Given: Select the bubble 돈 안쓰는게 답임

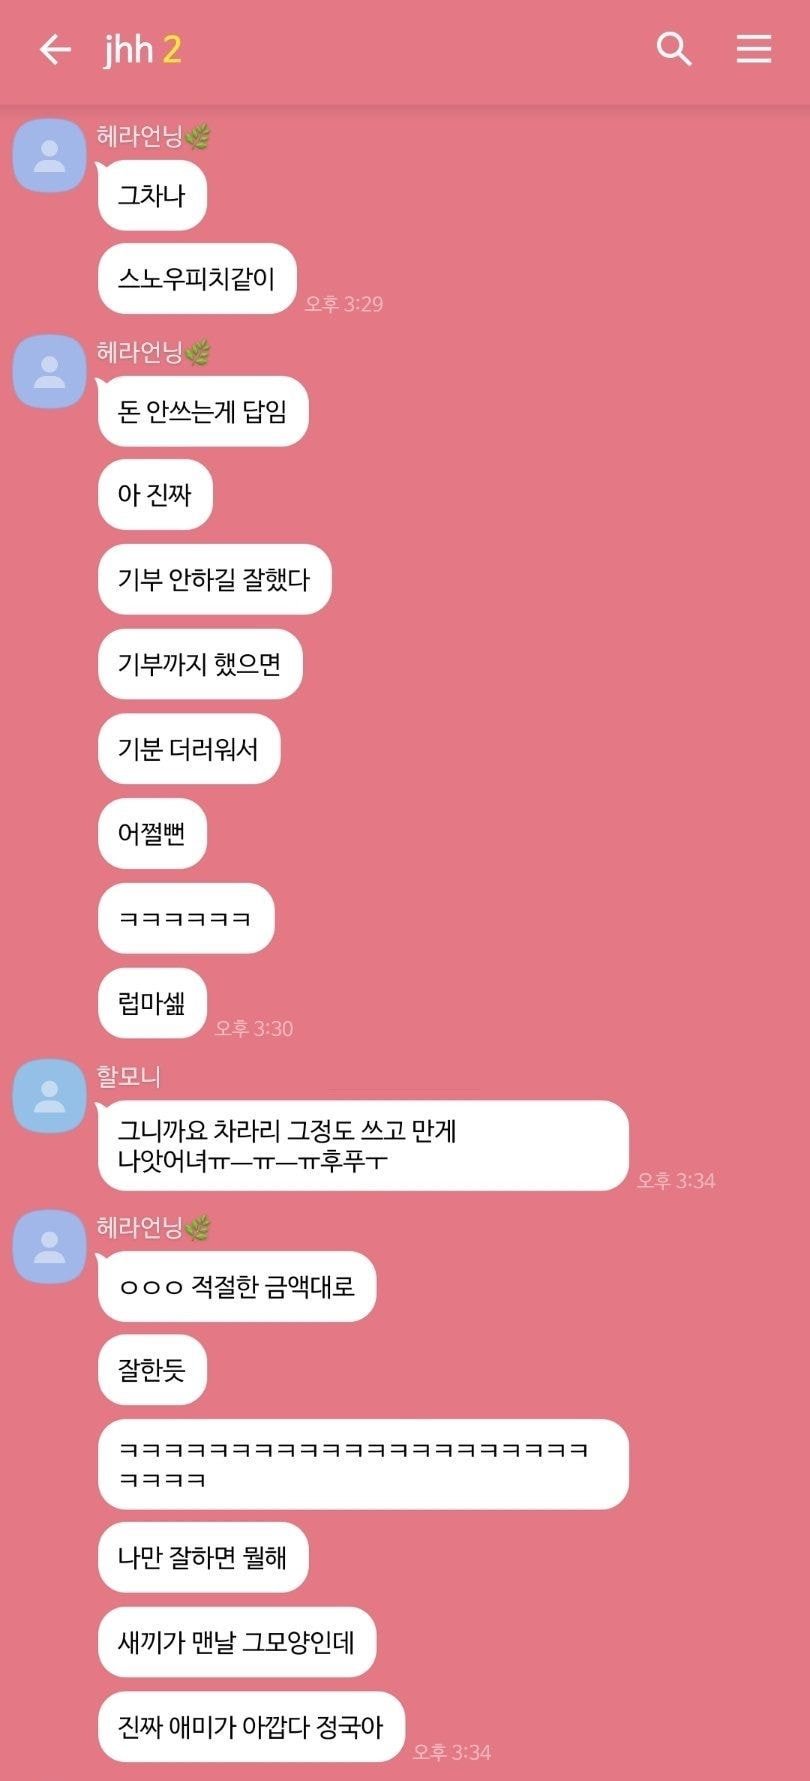Looking at the screenshot, I should point(203,411).
